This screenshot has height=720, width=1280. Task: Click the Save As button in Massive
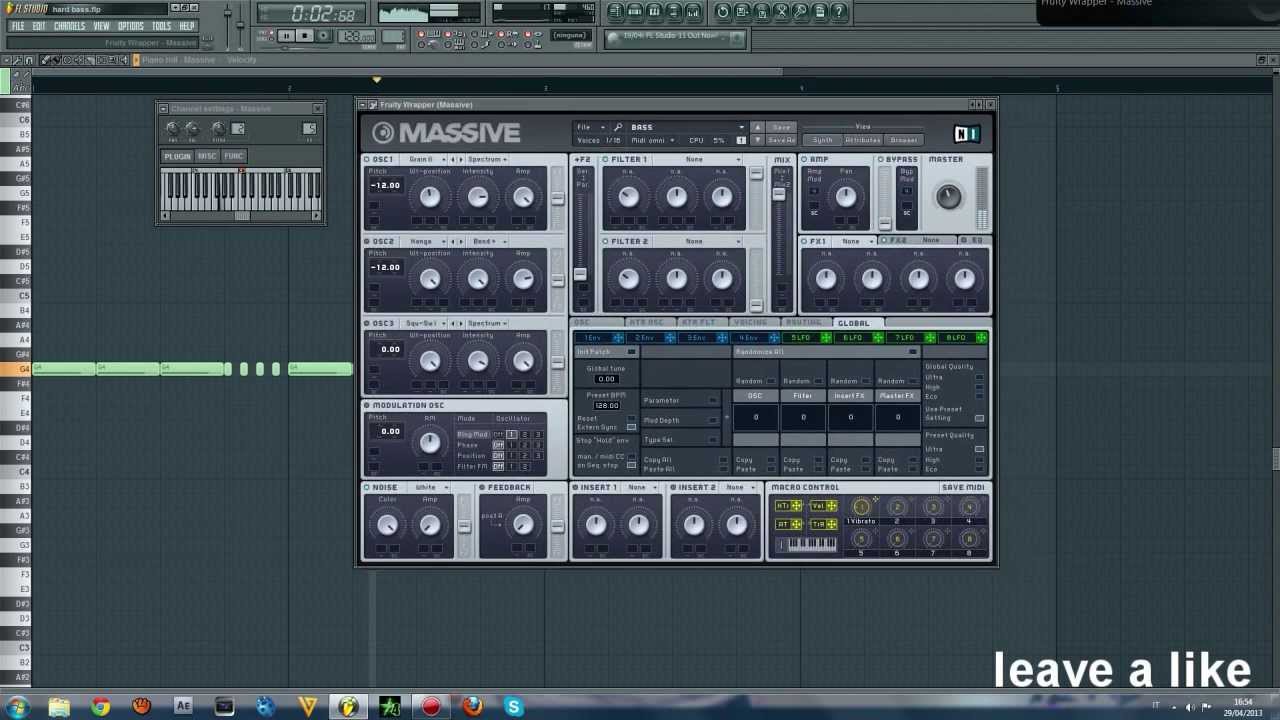pos(781,140)
